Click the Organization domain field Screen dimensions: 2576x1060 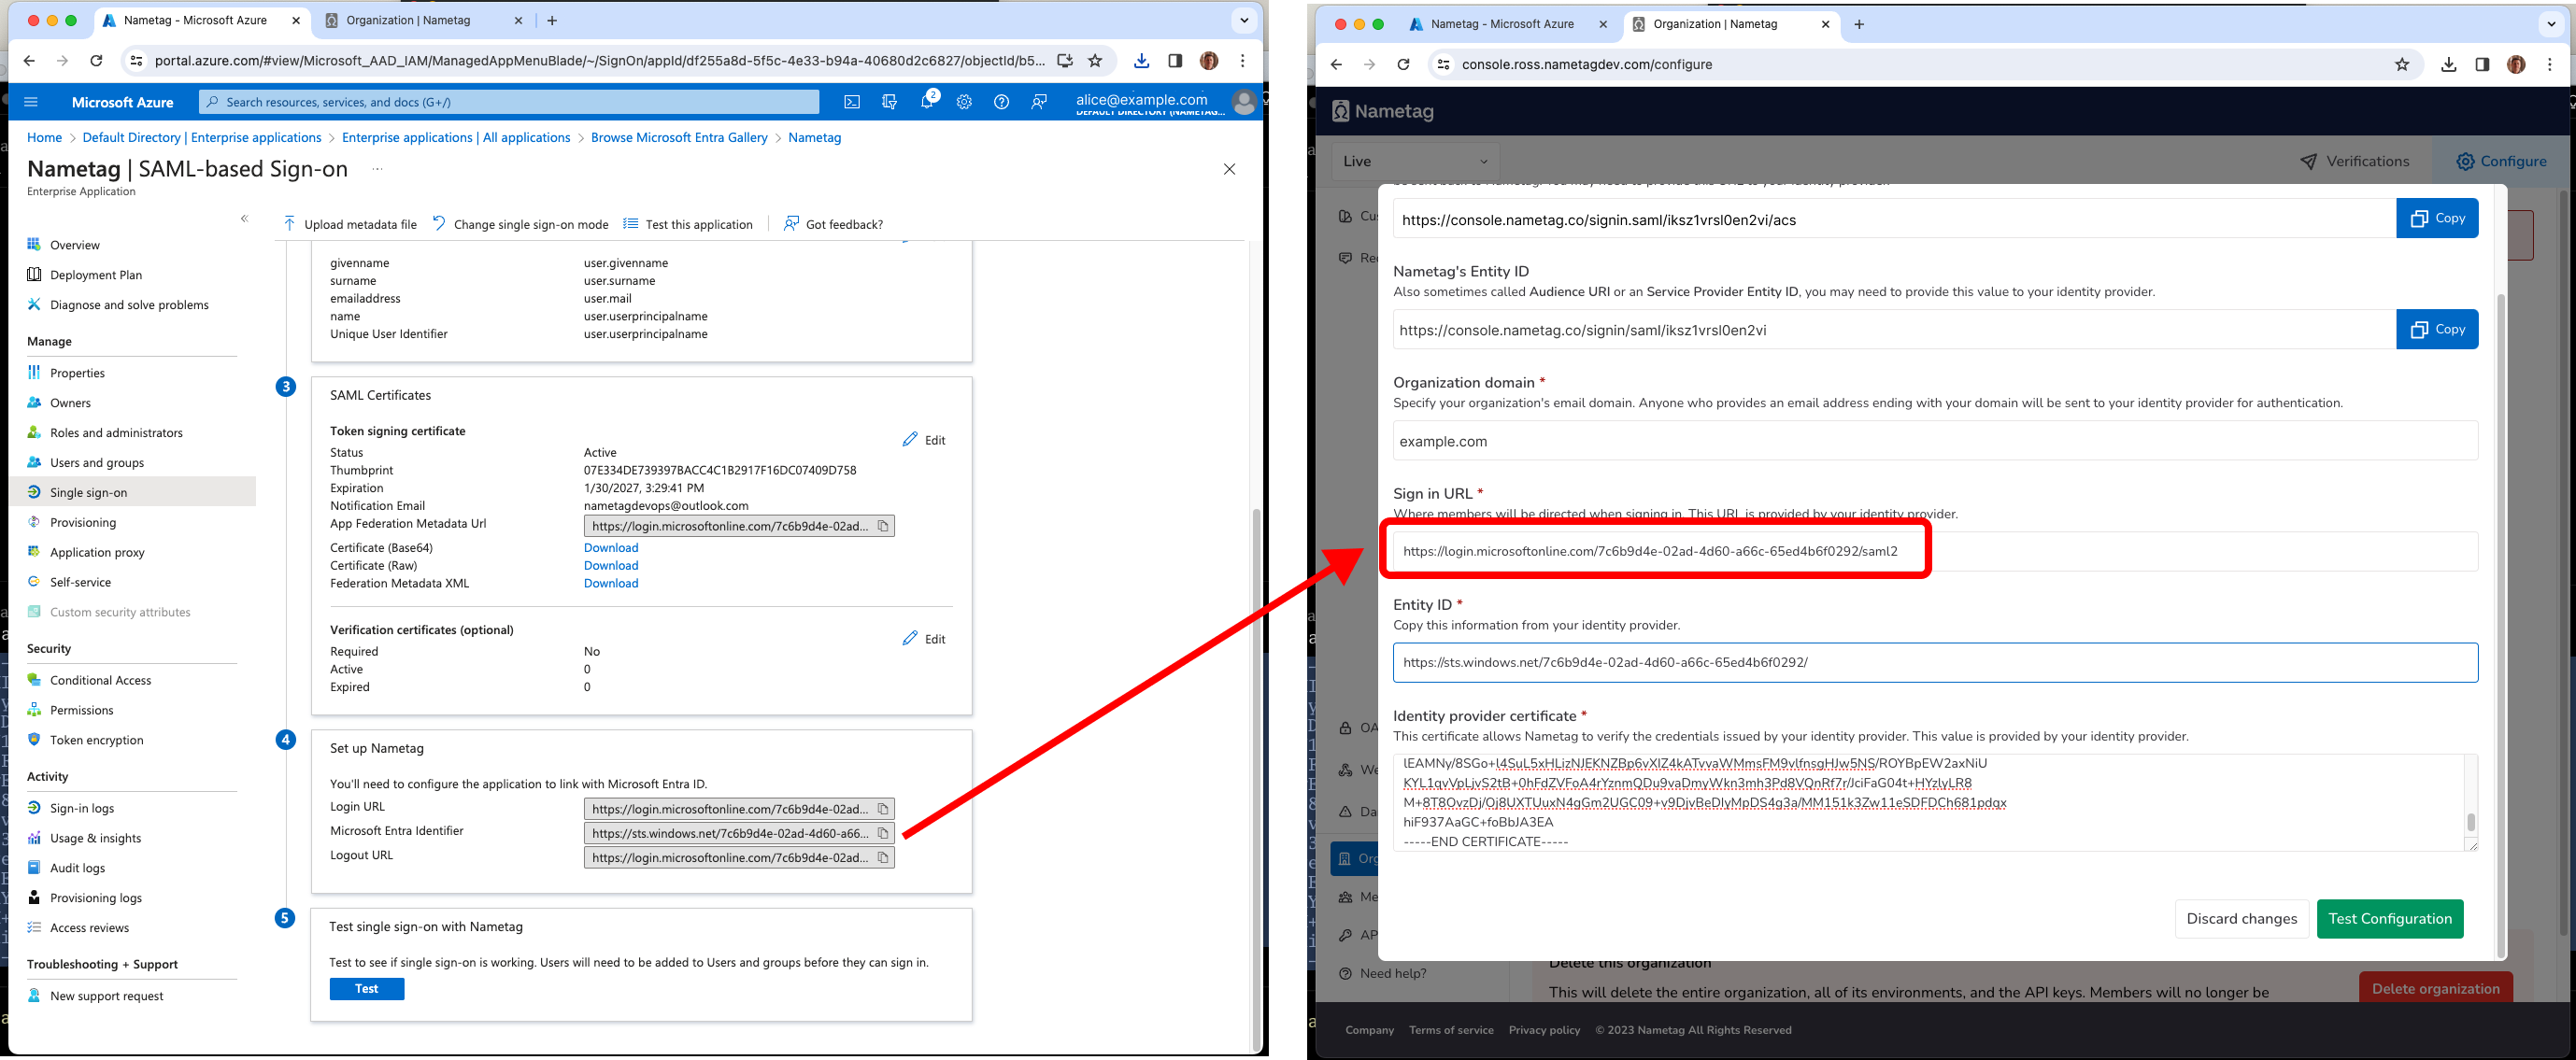point(1935,441)
